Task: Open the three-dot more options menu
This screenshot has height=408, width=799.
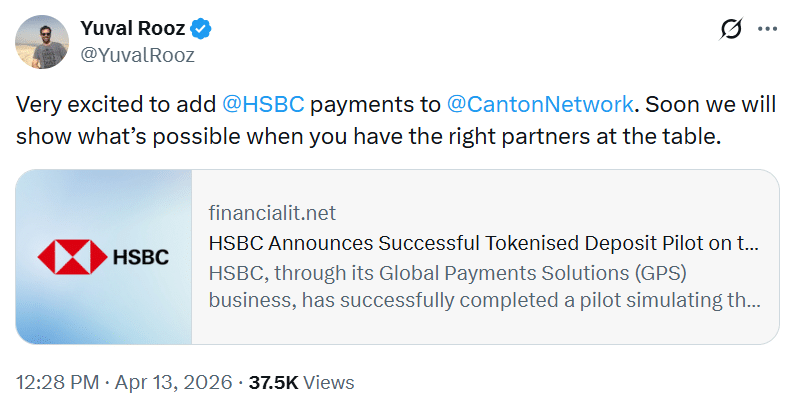Action: (x=768, y=30)
